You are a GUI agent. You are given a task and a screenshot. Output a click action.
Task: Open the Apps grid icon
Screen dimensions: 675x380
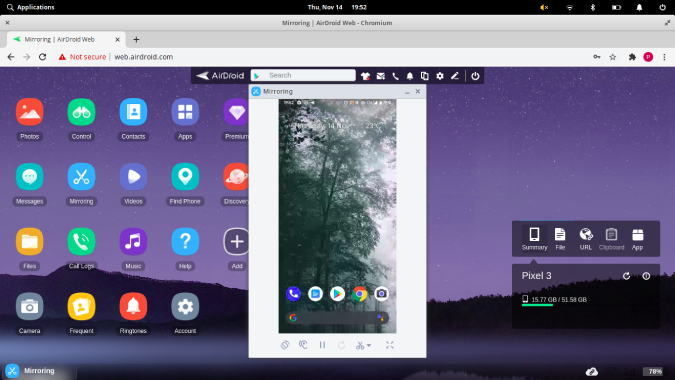(185, 112)
